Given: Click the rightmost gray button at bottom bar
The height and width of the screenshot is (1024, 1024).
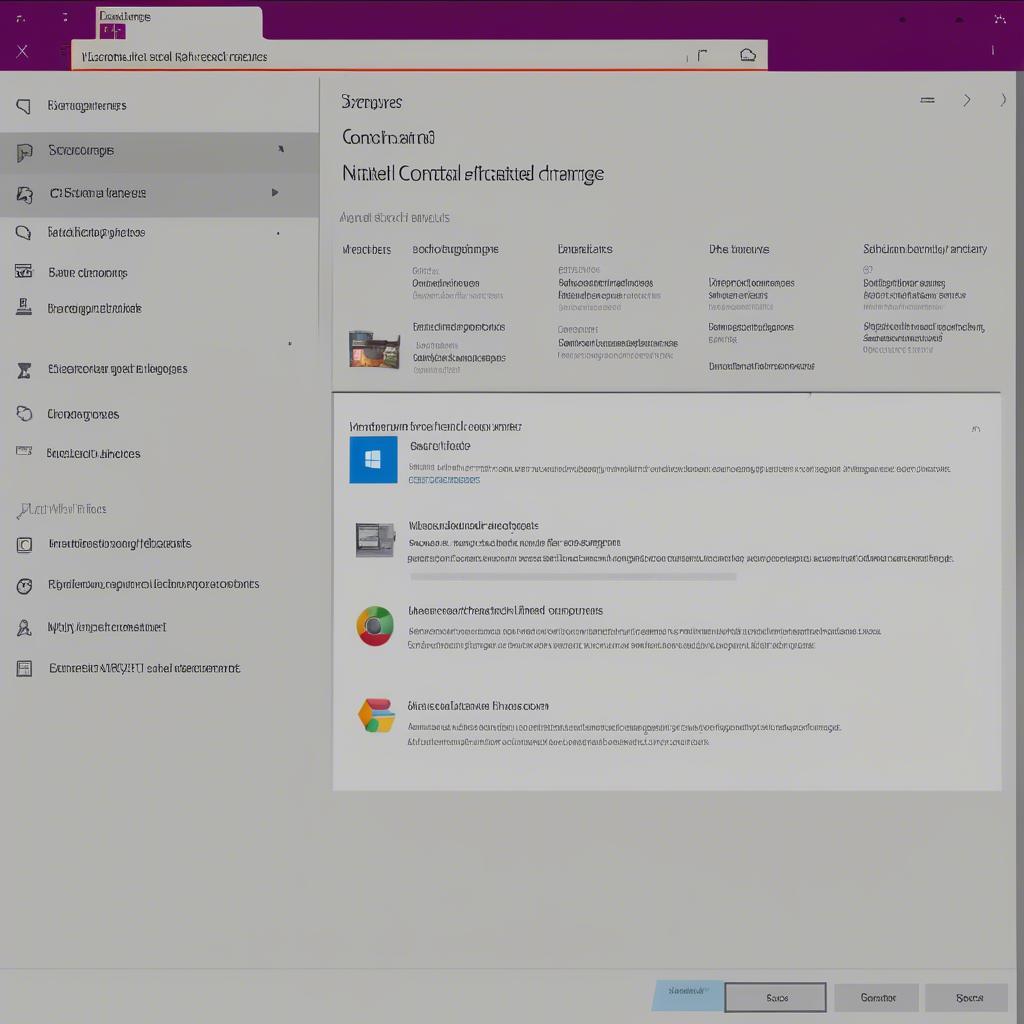Looking at the screenshot, I should [968, 998].
